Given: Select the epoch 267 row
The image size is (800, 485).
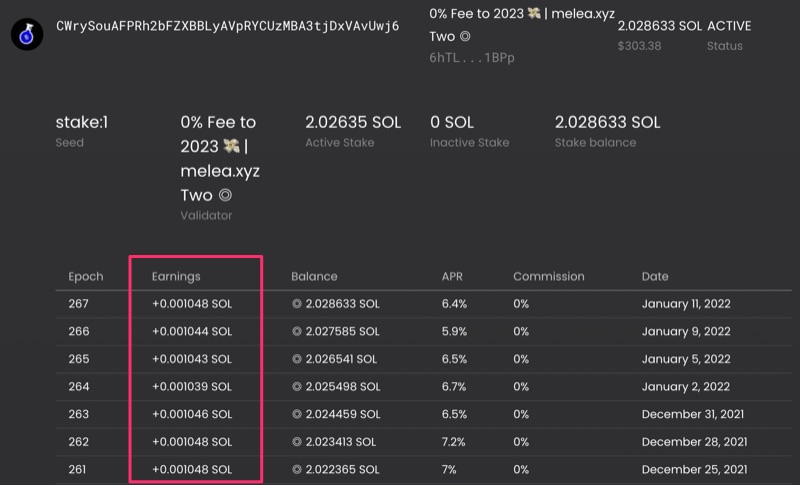Looking at the screenshot, I should point(423,304).
